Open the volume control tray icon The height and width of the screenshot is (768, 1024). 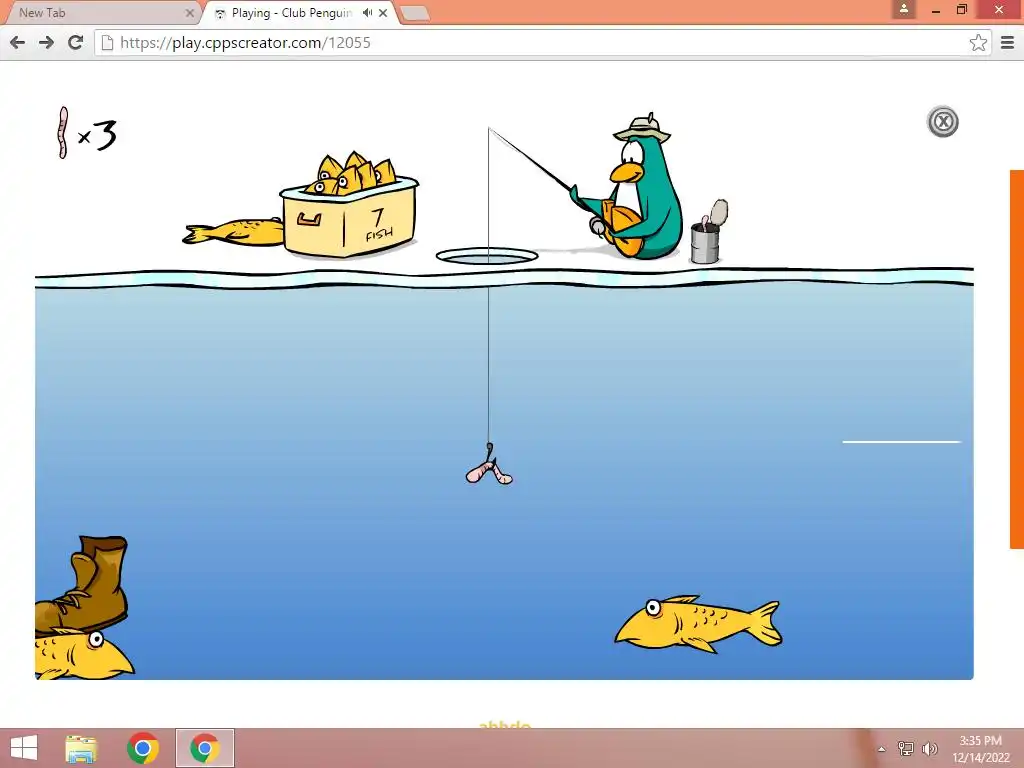coord(929,749)
